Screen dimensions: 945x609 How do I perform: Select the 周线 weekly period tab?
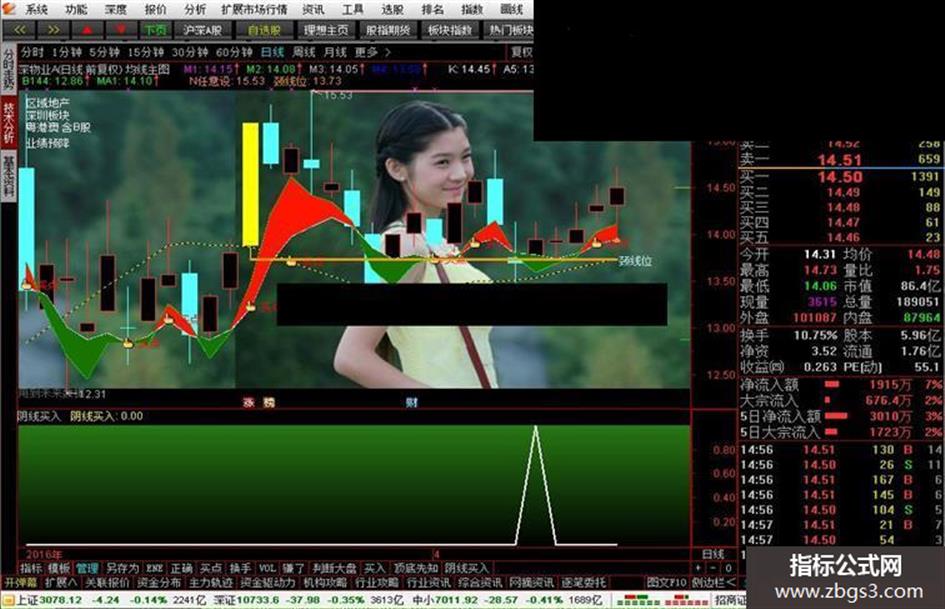[x=304, y=52]
